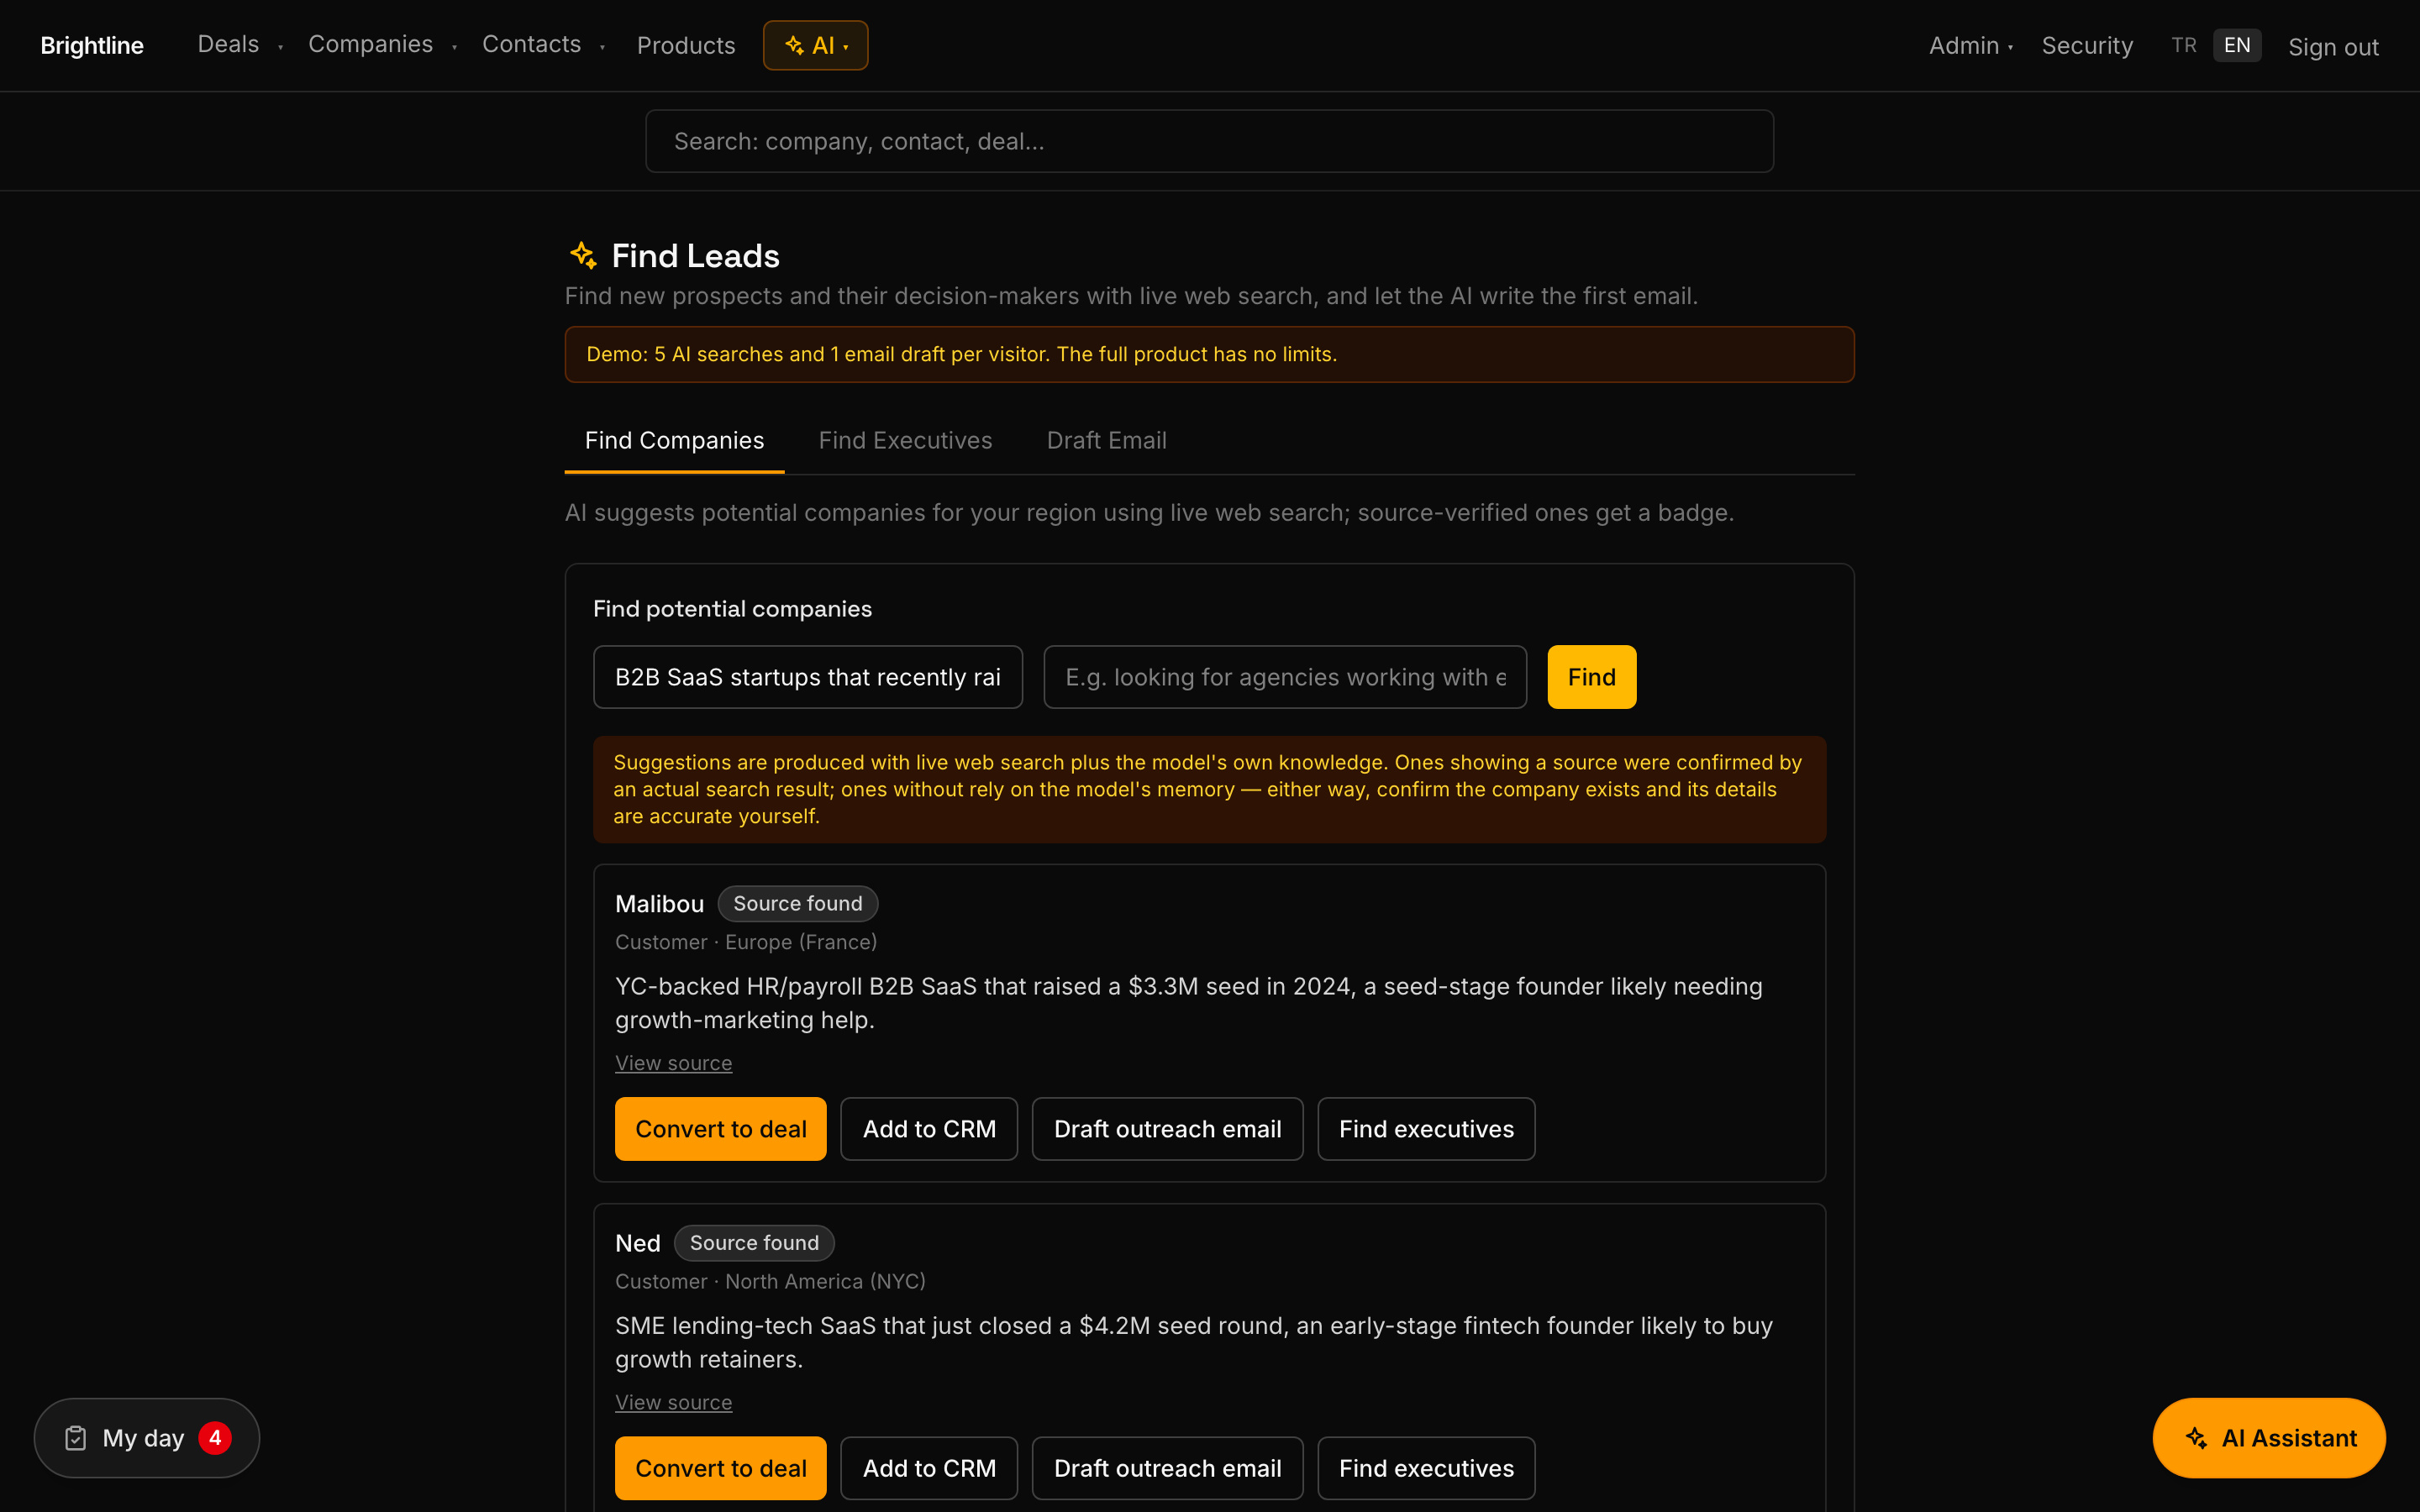Open View source link for Ned
The image size is (2420, 1512).
673,1402
